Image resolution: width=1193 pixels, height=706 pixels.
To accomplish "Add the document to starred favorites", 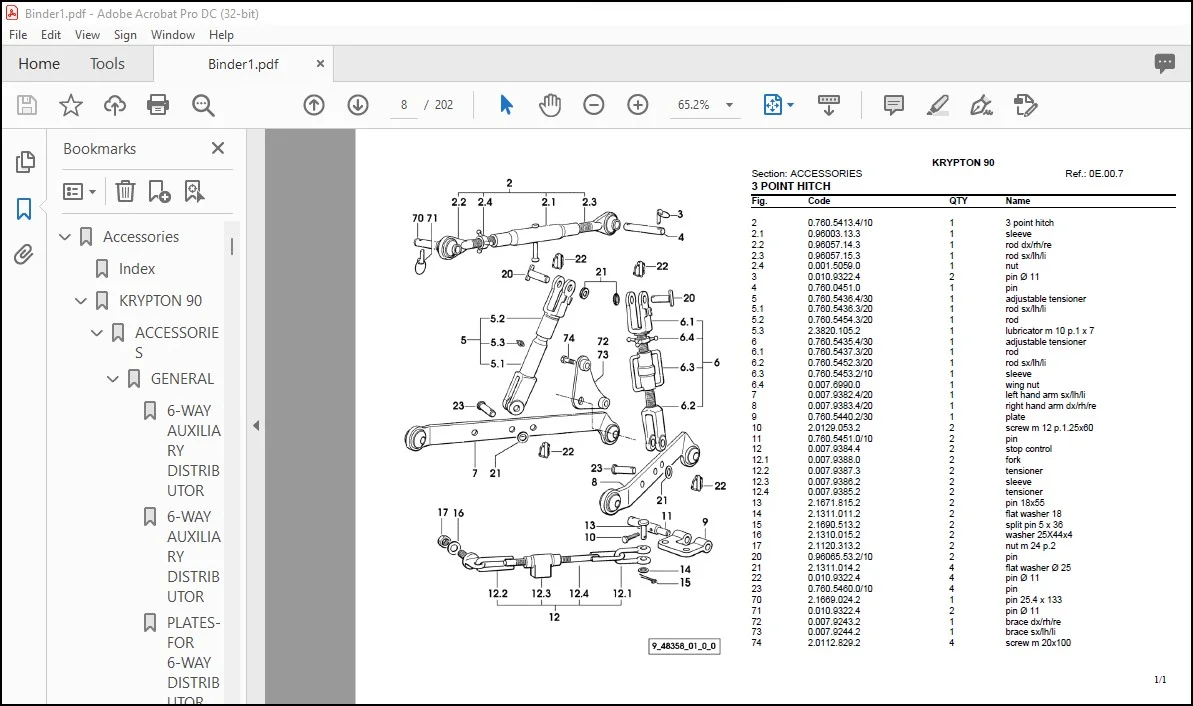I will coord(71,105).
